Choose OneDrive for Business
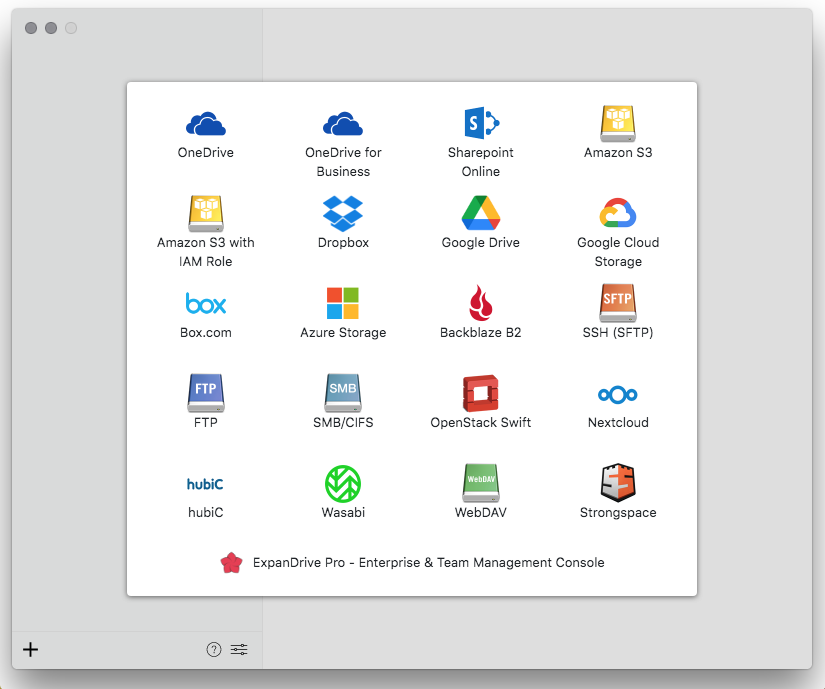The width and height of the screenshot is (825, 689). pos(343,124)
